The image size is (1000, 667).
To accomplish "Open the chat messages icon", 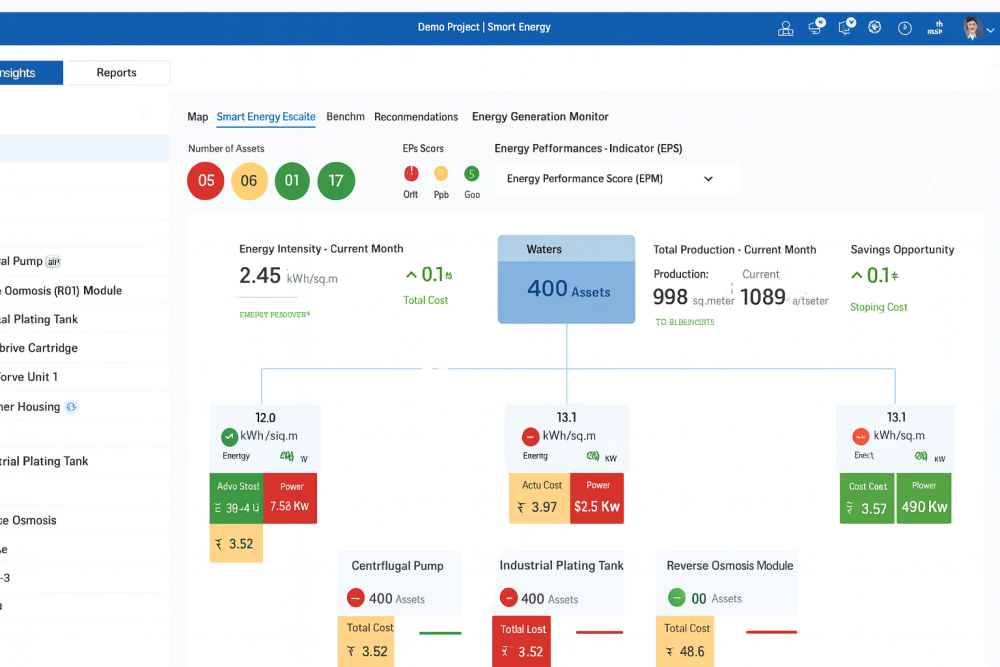I will [x=846, y=27].
